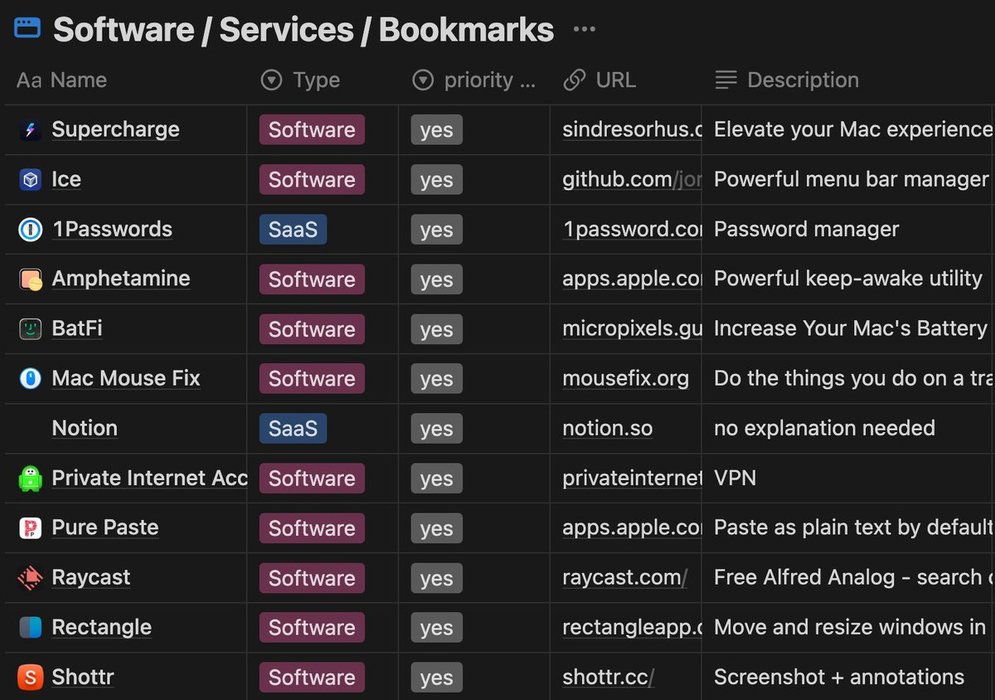Follow the sindresorhus URL for Supercharge
Screen dimensions: 995x700
pos(632,129)
